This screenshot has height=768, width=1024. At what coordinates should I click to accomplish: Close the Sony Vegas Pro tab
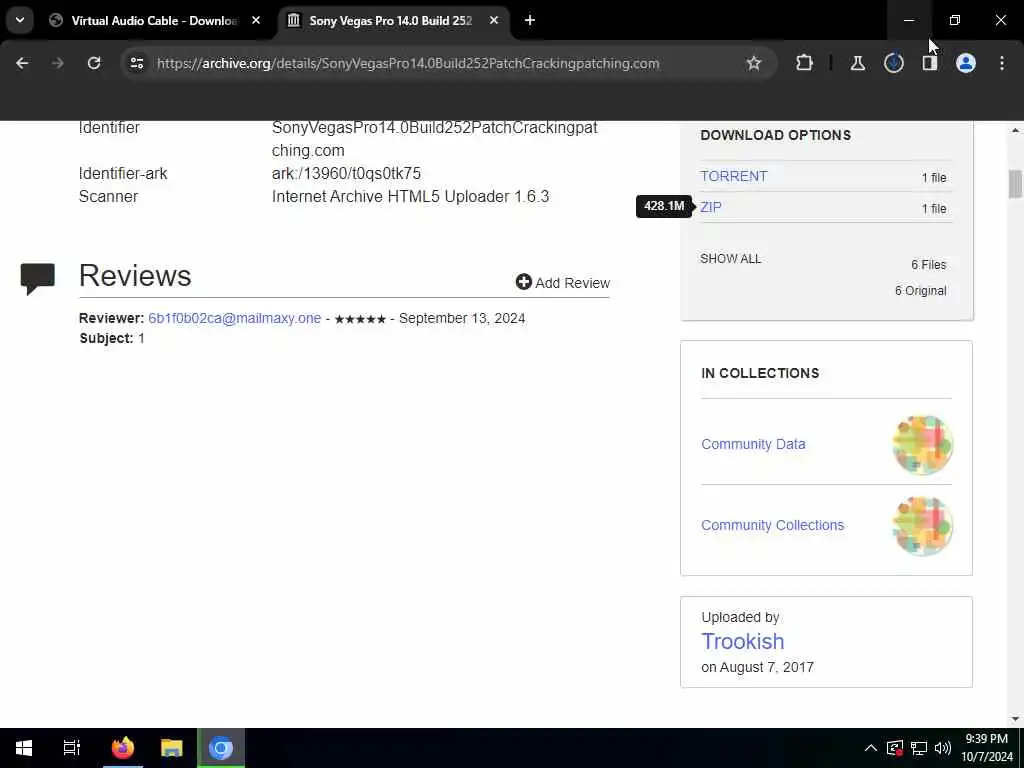click(x=494, y=21)
